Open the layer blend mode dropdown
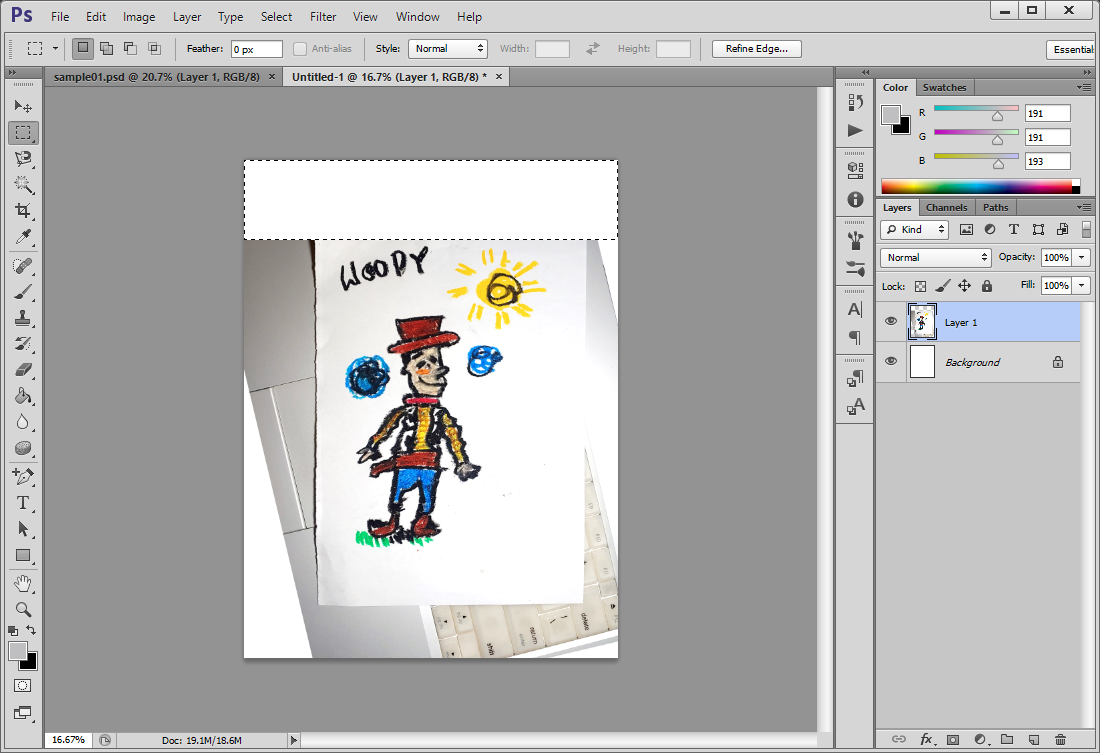The image size is (1100, 753). coord(935,258)
